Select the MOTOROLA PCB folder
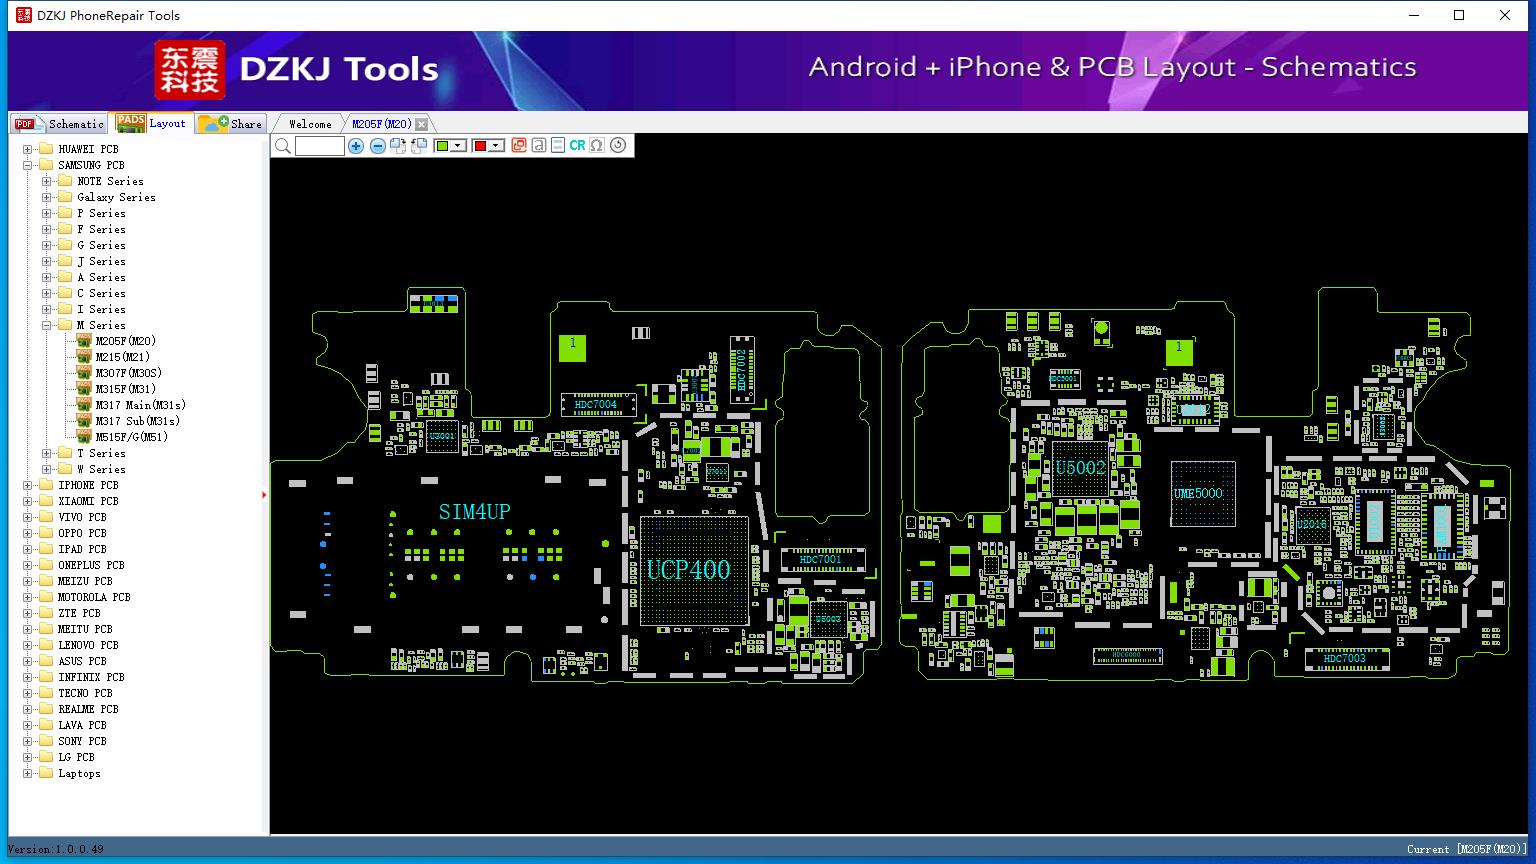The image size is (1536, 864). click(x=94, y=597)
